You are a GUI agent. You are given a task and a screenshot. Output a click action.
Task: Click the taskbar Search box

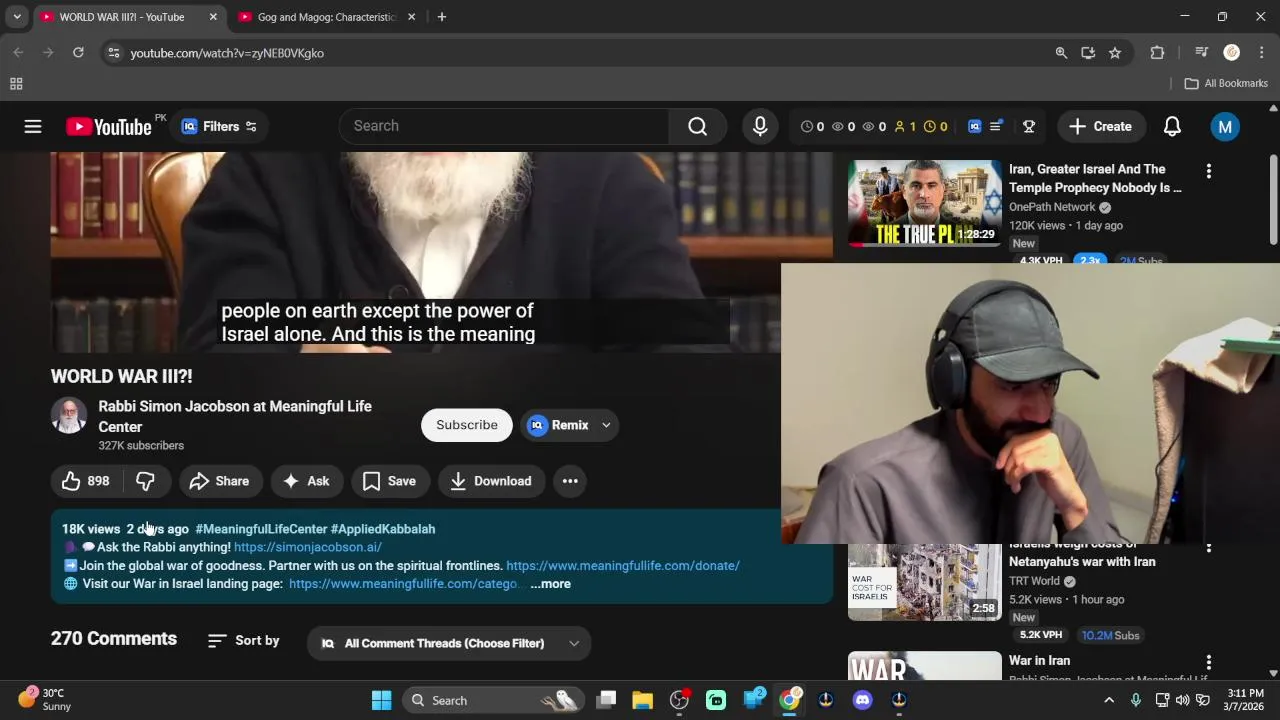[492, 701]
